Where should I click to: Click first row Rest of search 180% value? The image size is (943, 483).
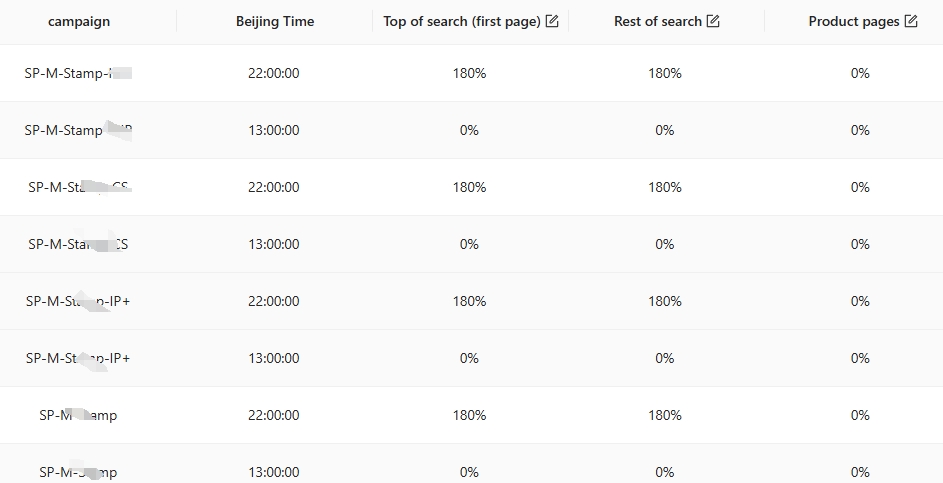click(x=665, y=73)
